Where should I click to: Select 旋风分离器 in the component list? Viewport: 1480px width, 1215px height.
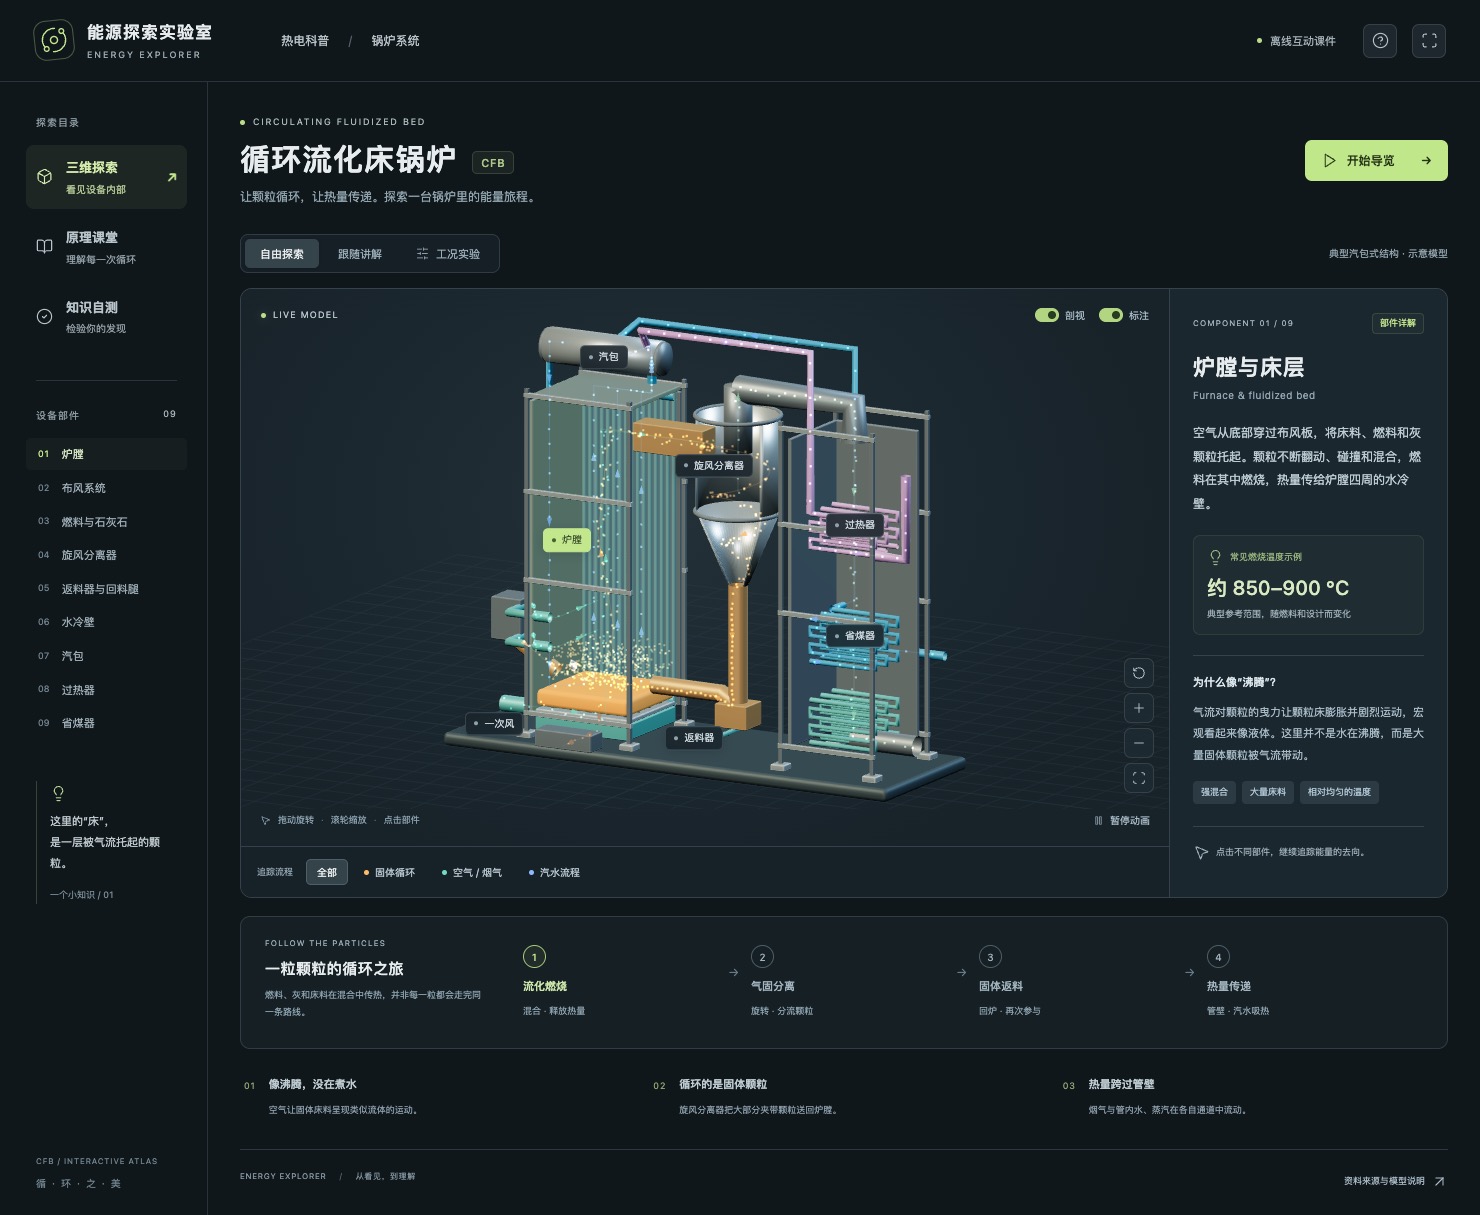[x=106, y=555]
